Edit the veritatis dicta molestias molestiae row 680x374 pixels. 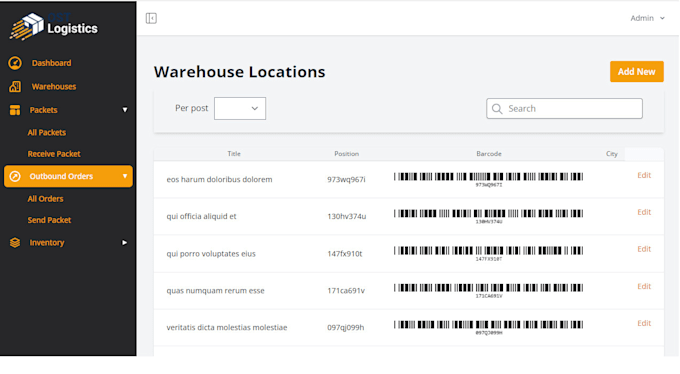[644, 323]
